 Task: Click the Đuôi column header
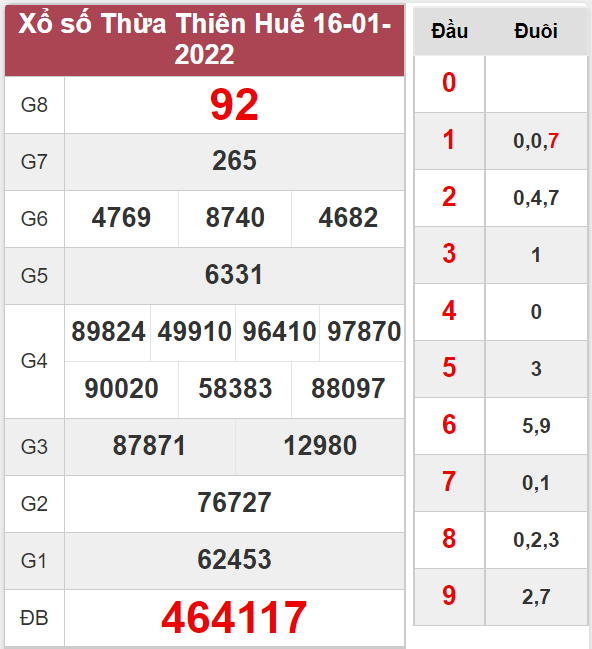click(x=536, y=31)
